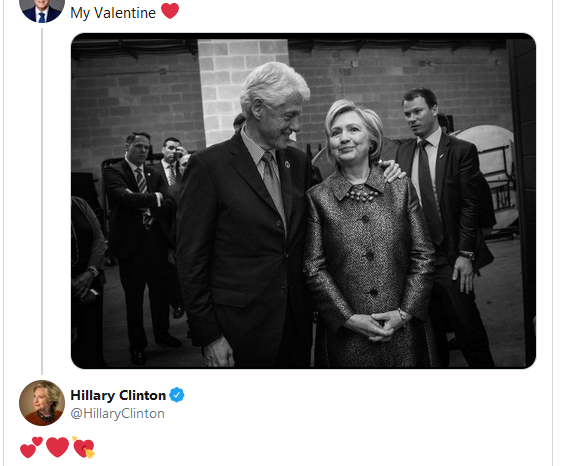Click the large red heart emoji in reply
580x466 pixels.
(x=58, y=447)
